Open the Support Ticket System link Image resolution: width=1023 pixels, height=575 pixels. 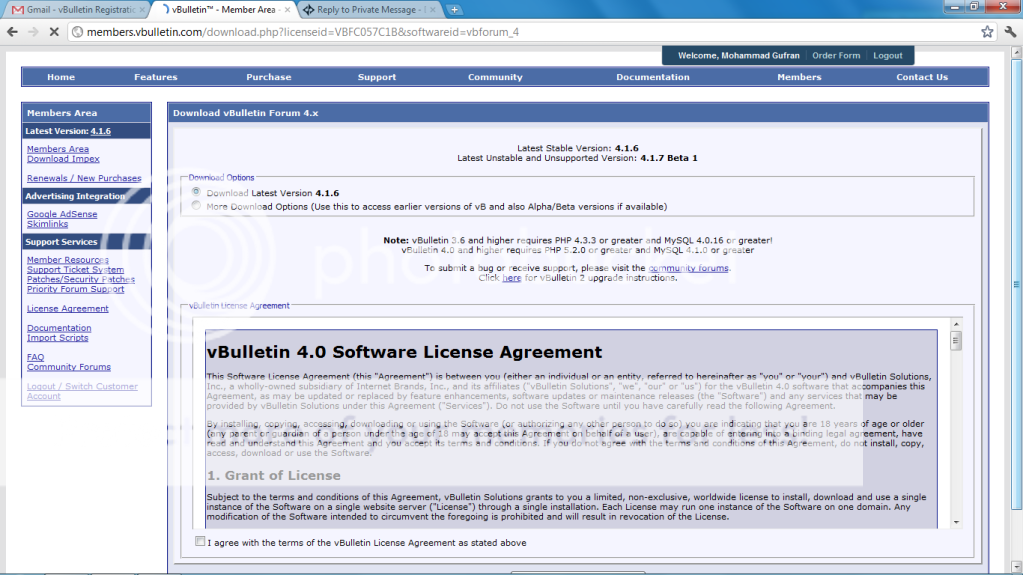pos(75,270)
